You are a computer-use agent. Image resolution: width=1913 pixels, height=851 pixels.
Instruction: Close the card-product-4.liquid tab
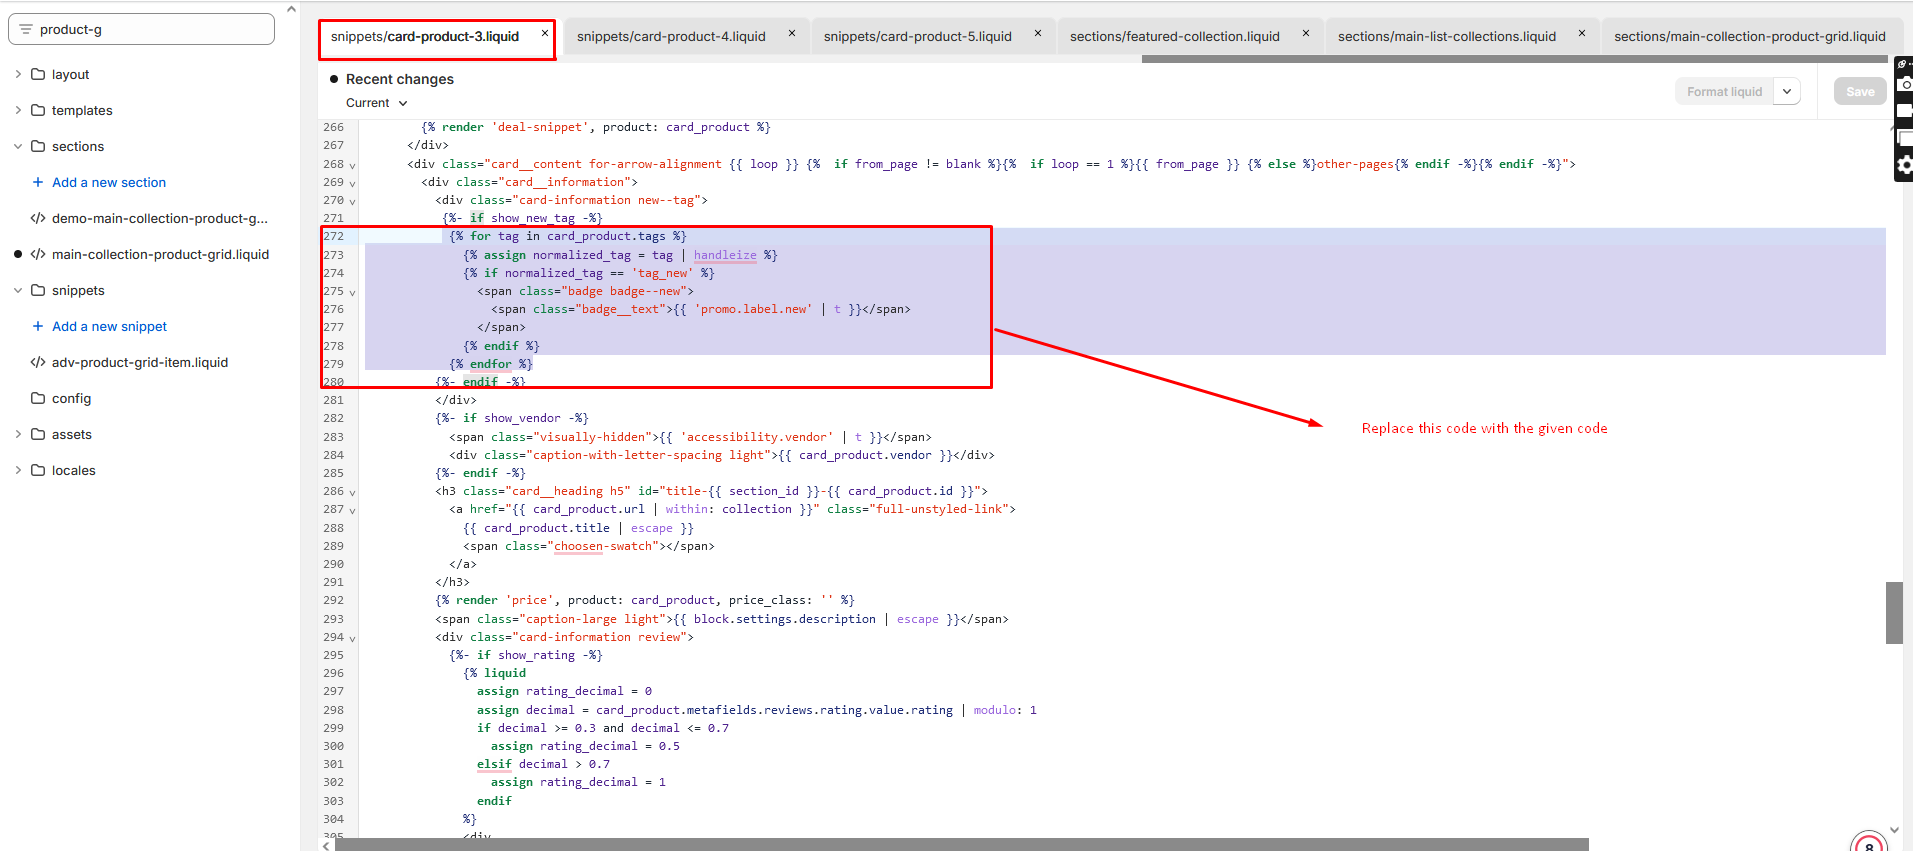click(x=792, y=33)
